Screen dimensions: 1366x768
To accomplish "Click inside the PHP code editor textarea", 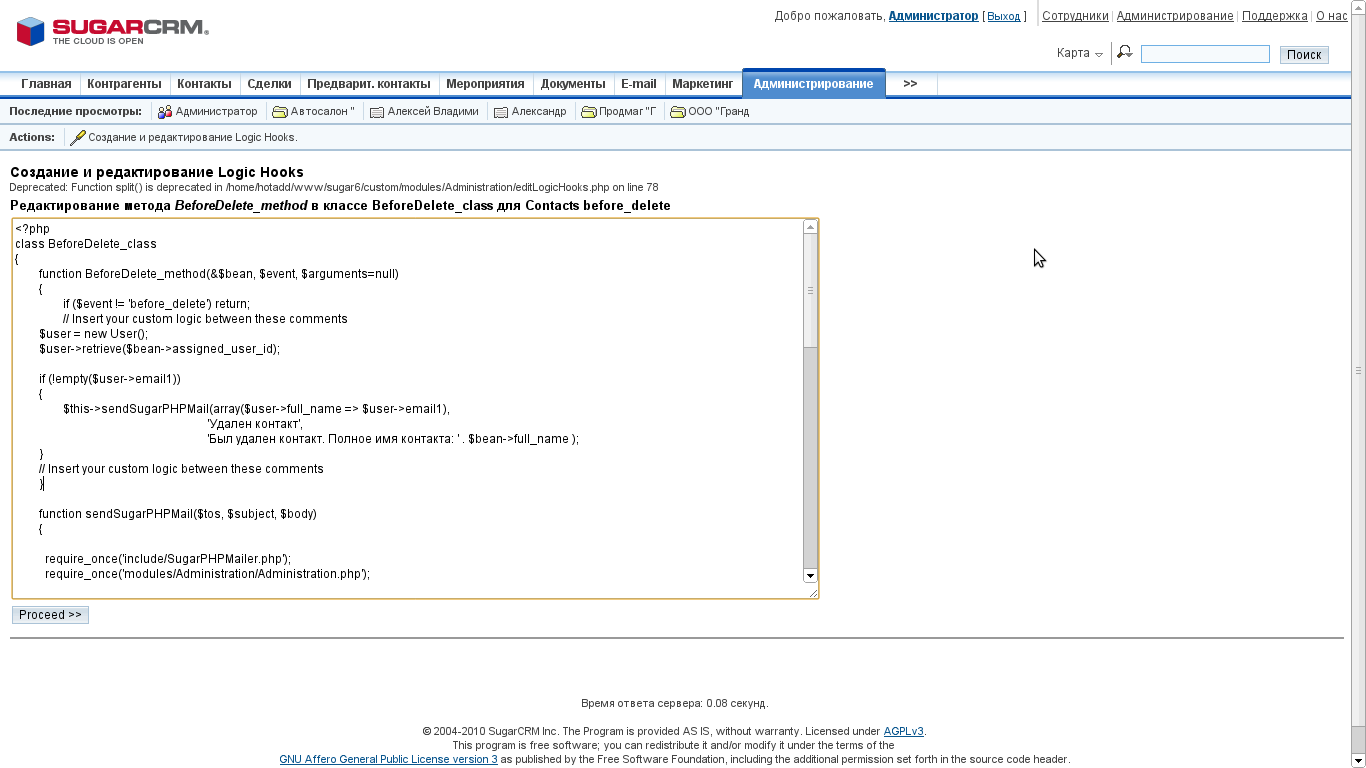I will click(x=408, y=408).
